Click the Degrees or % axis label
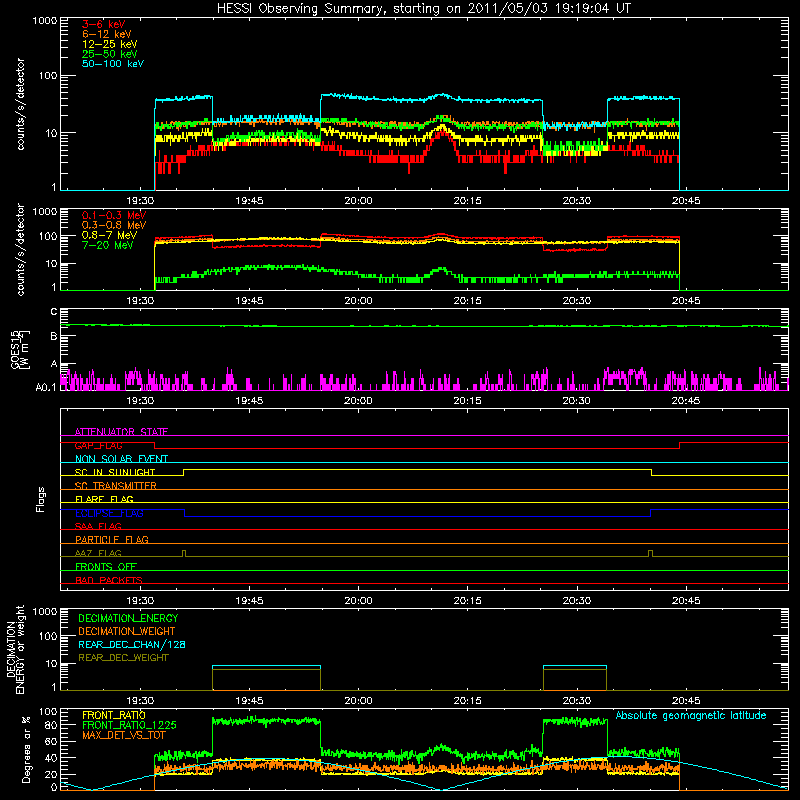Image resolution: width=800 pixels, height=800 pixels. tap(26, 749)
